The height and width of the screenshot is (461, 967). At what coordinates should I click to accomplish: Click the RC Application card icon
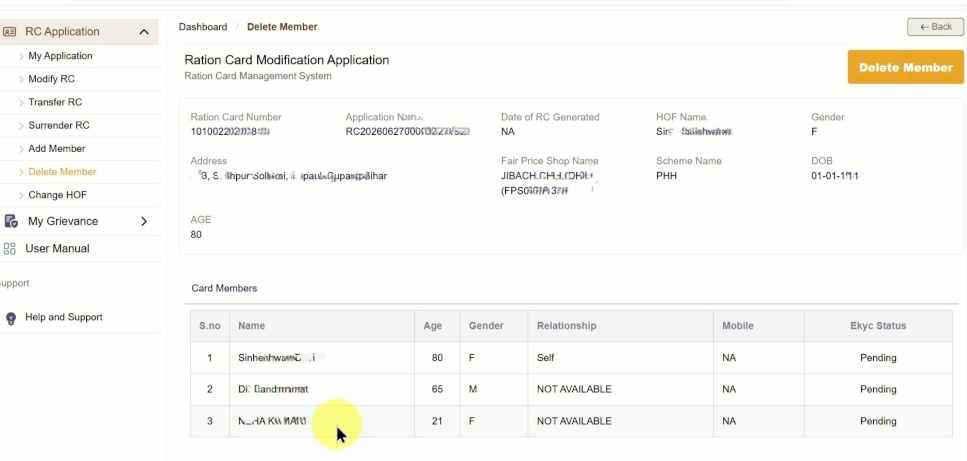click(9, 31)
